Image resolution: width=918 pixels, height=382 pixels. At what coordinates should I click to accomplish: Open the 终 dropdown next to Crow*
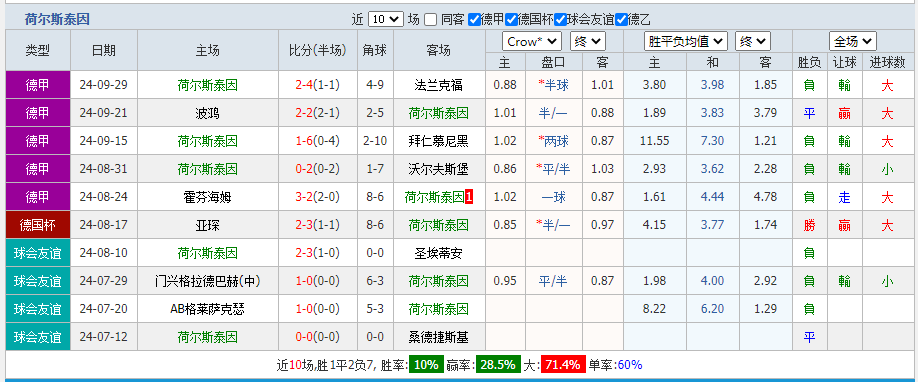588,42
